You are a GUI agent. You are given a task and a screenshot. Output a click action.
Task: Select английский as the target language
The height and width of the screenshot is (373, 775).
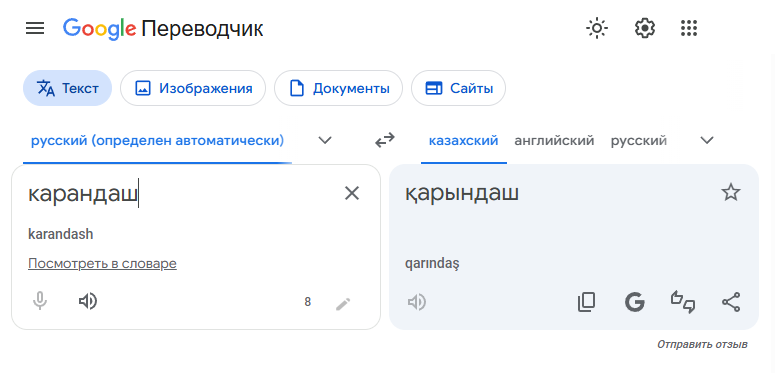[x=554, y=141]
